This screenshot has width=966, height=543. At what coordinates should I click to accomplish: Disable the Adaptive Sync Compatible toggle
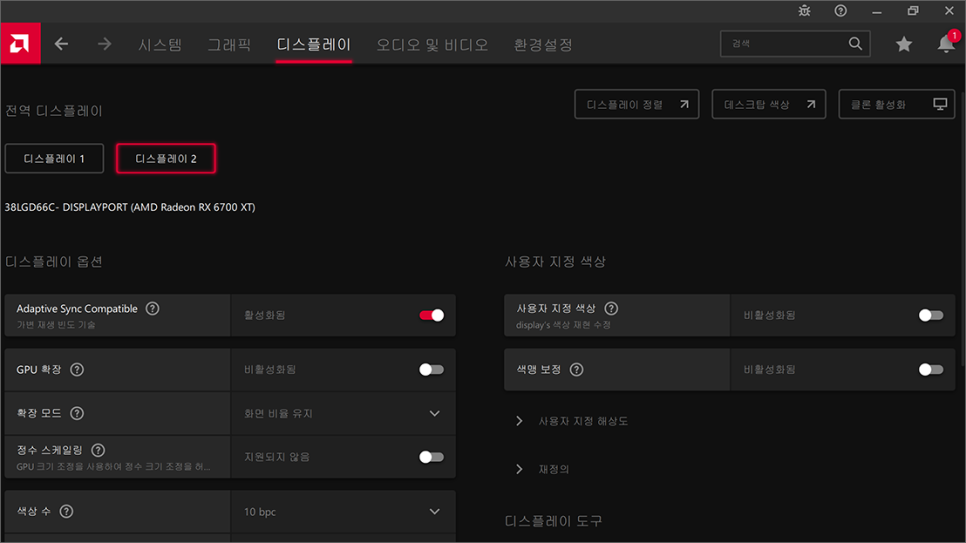click(x=431, y=315)
